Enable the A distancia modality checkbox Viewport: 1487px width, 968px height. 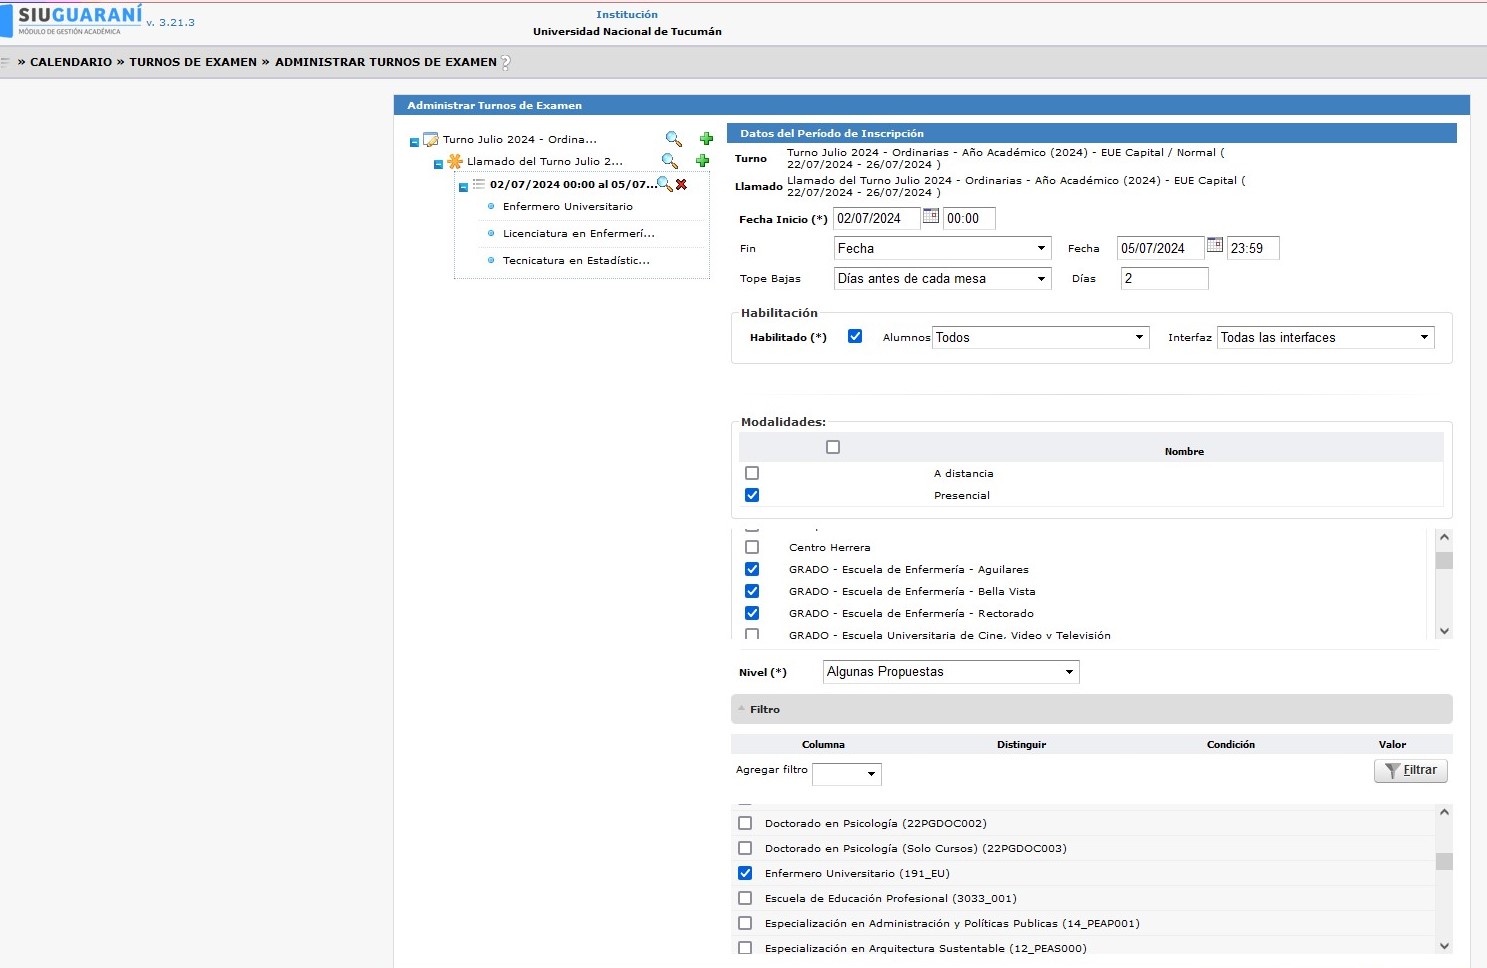point(752,473)
